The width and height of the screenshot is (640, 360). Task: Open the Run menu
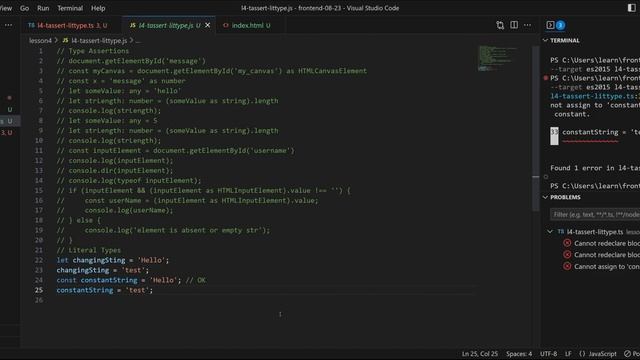43,8
